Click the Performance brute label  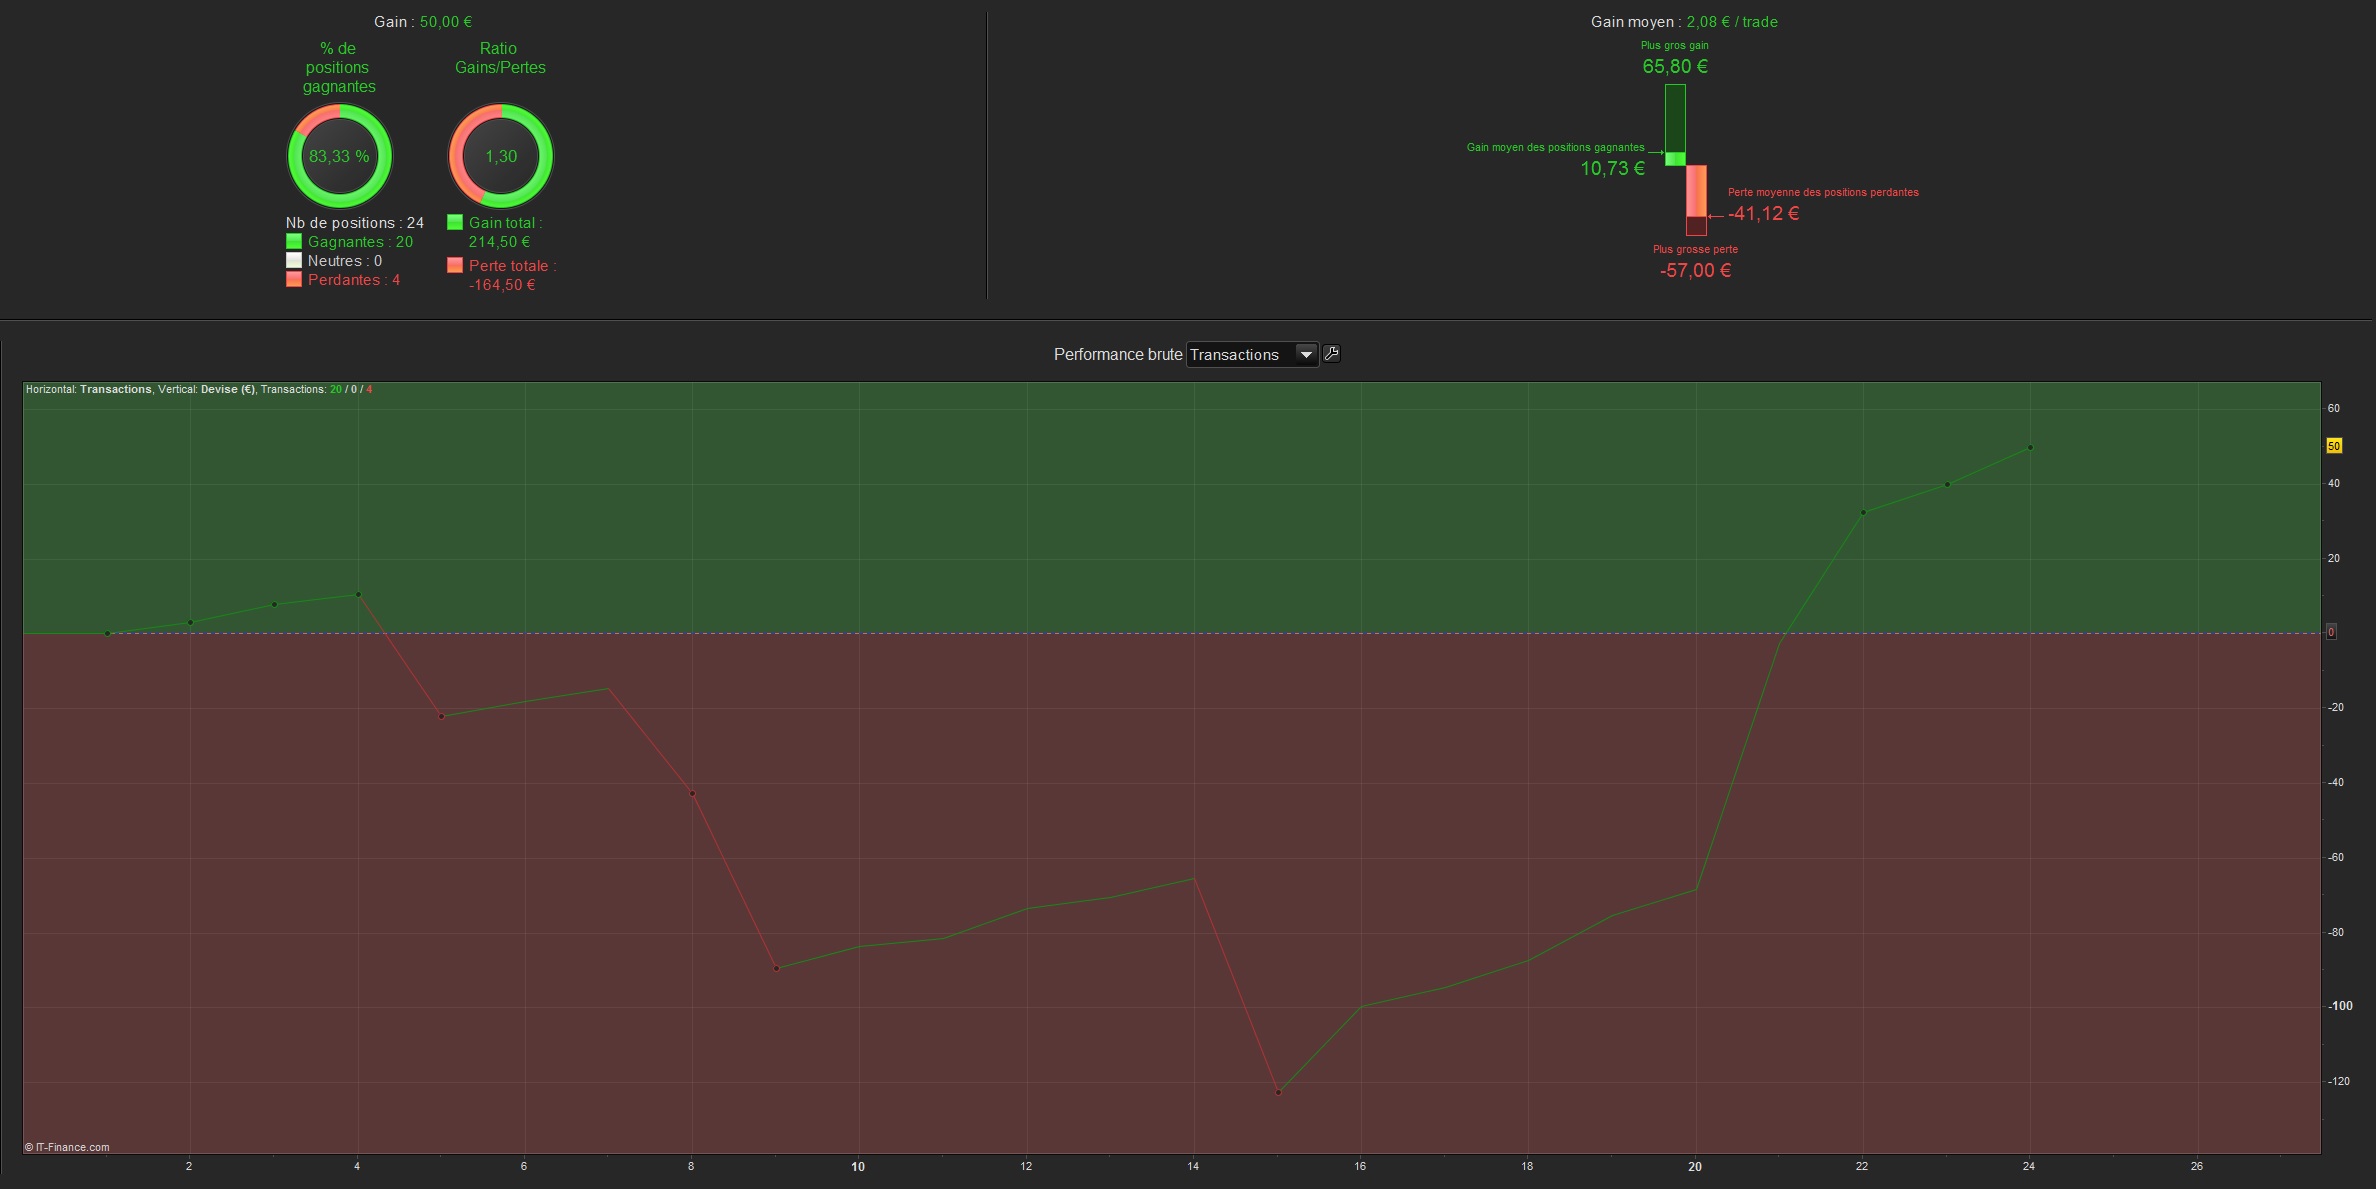click(x=1117, y=355)
